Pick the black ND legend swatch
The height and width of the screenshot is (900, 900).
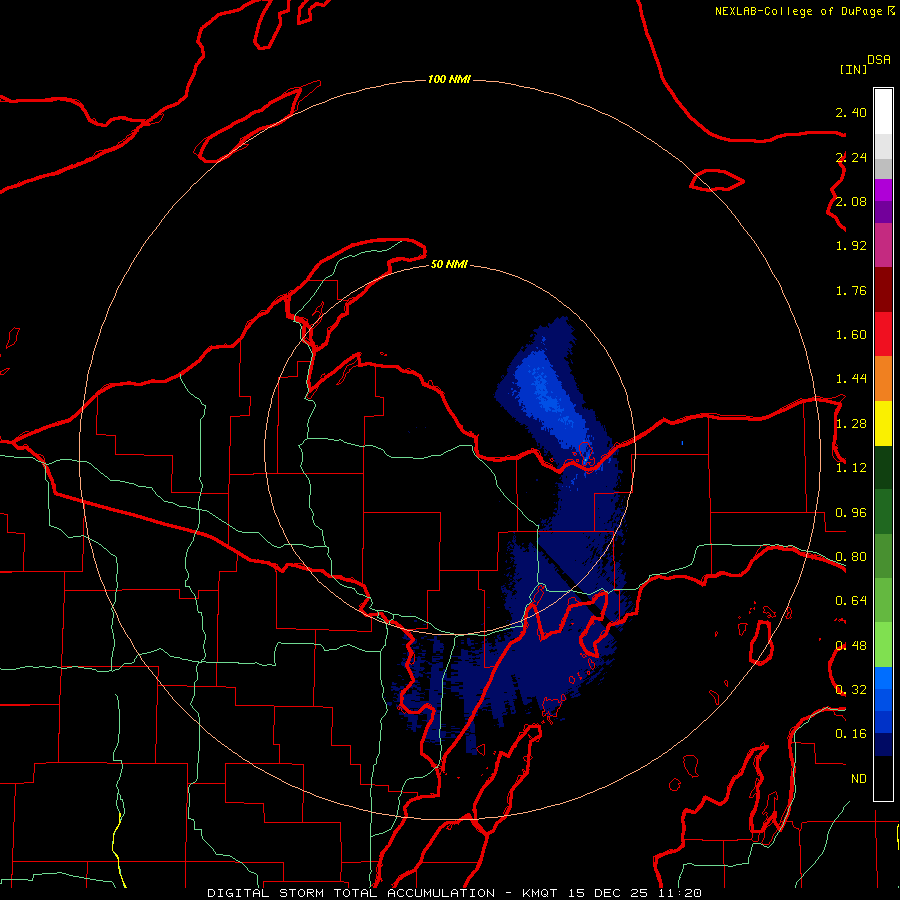883,778
